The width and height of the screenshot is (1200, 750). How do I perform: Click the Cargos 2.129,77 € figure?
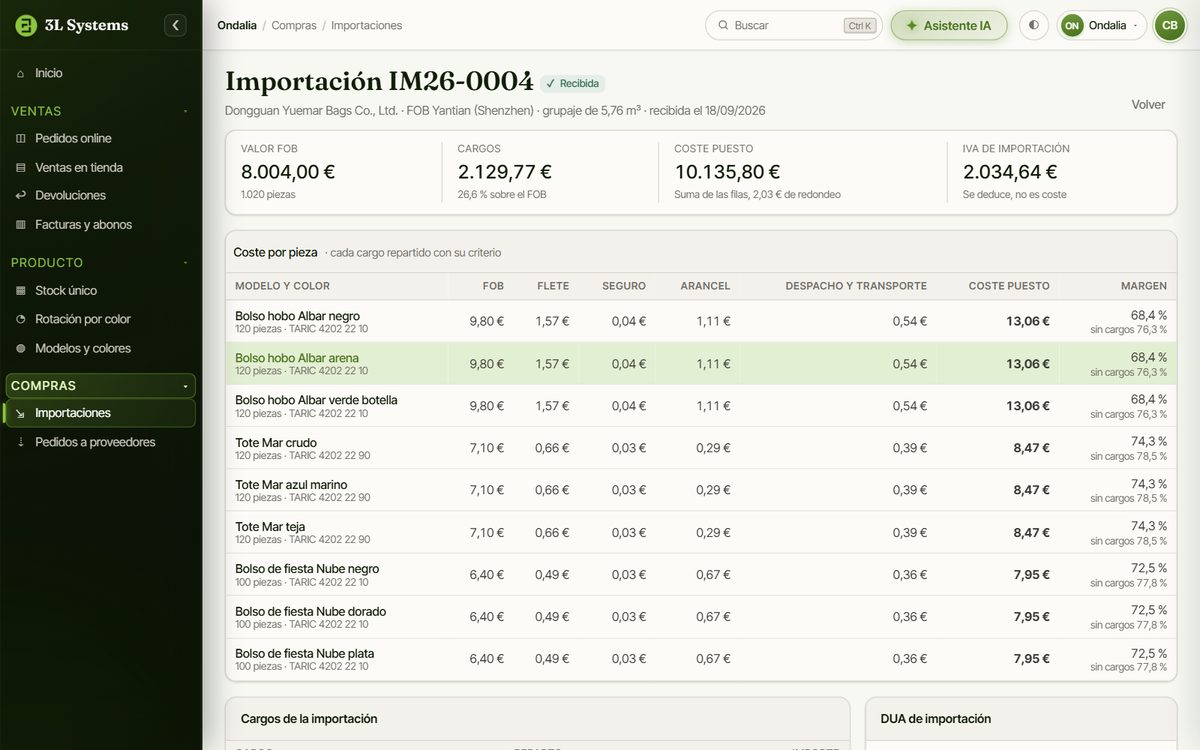[505, 172]
